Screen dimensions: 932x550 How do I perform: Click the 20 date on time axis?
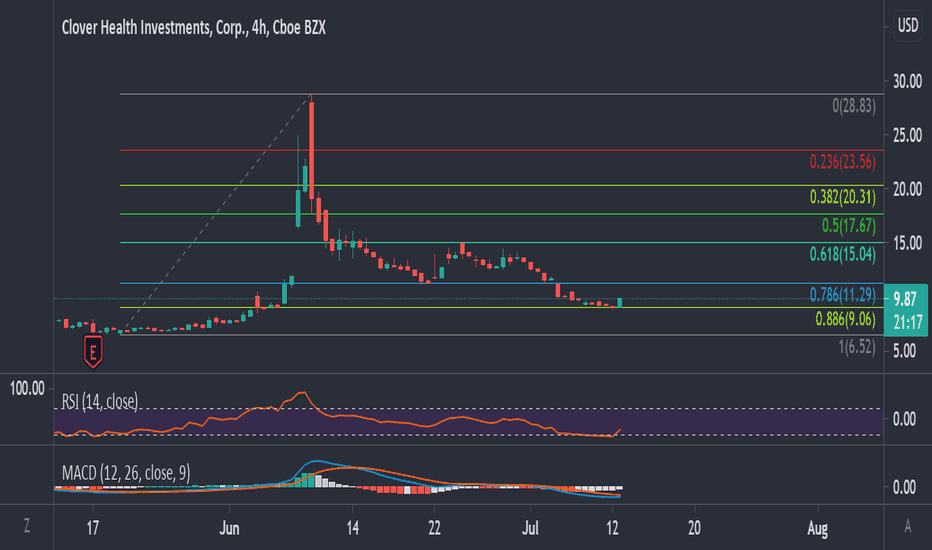tap(694, 528)
